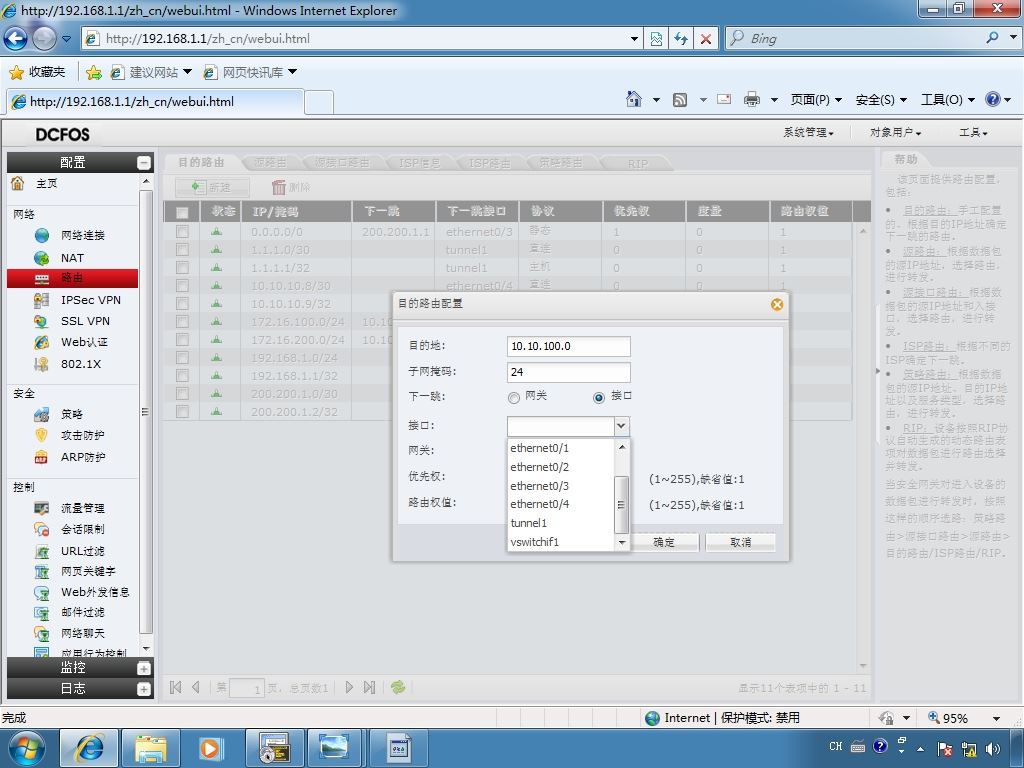Open 网络连接 network connection icon

click(x=42, y=235)
